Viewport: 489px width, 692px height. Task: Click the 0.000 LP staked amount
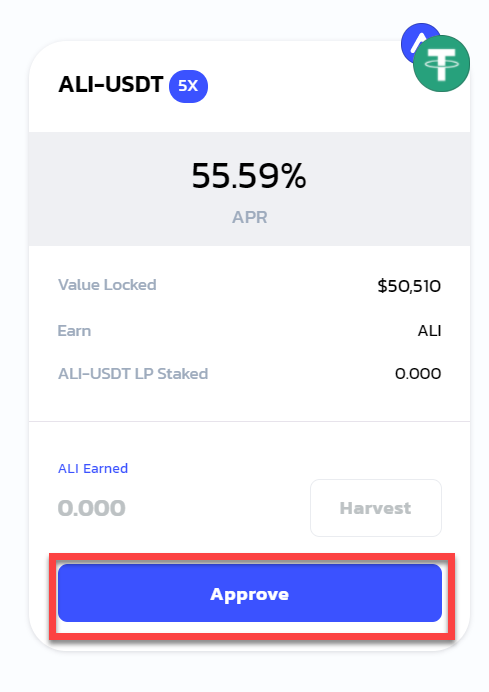418,374
